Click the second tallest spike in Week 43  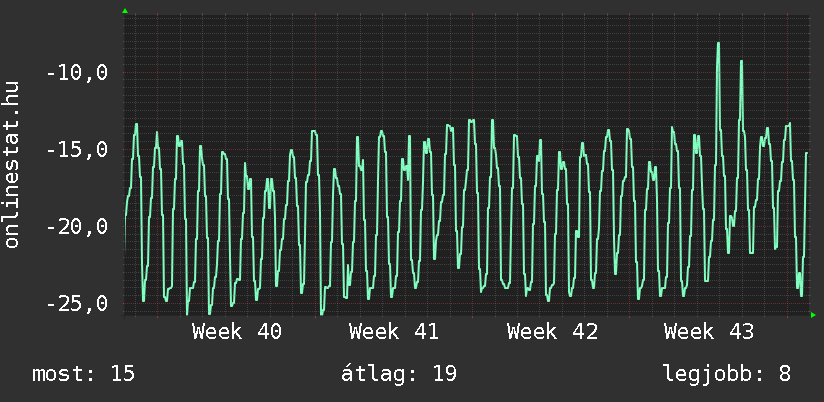(x=741, y=61)
